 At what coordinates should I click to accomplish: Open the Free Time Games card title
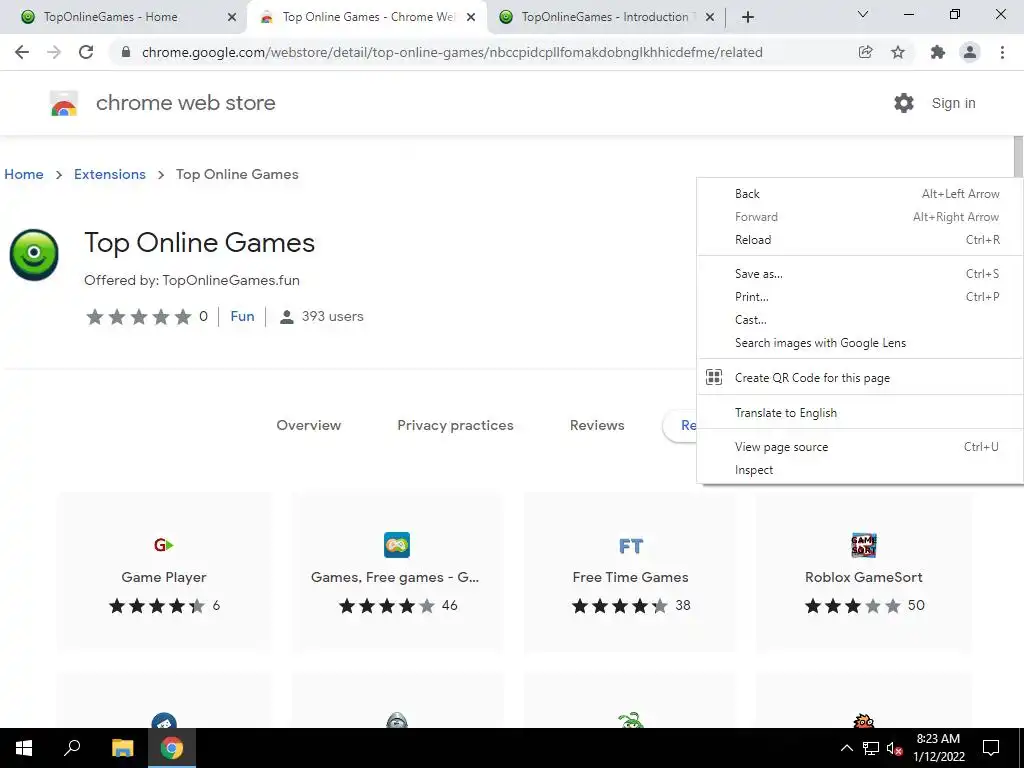pyautogui.click(x=630, y=577)
